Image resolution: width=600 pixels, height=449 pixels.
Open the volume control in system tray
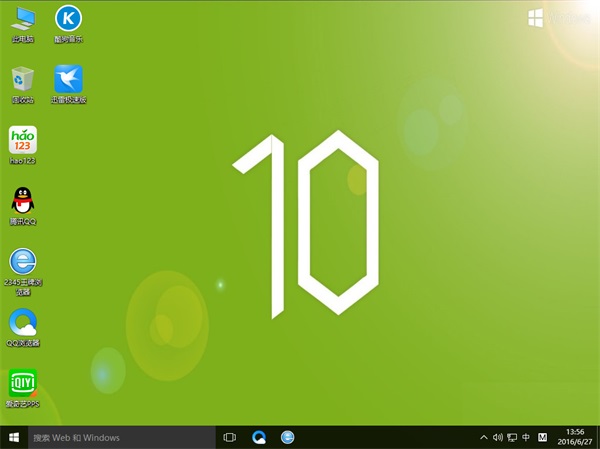click(498, 437)
